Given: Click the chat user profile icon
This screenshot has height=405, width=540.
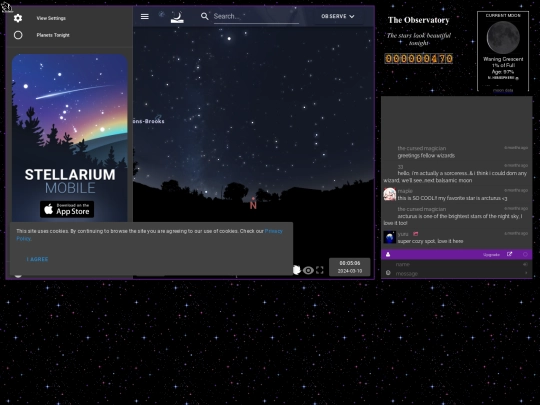Looking at the screenshot, I should click(388, 255).
